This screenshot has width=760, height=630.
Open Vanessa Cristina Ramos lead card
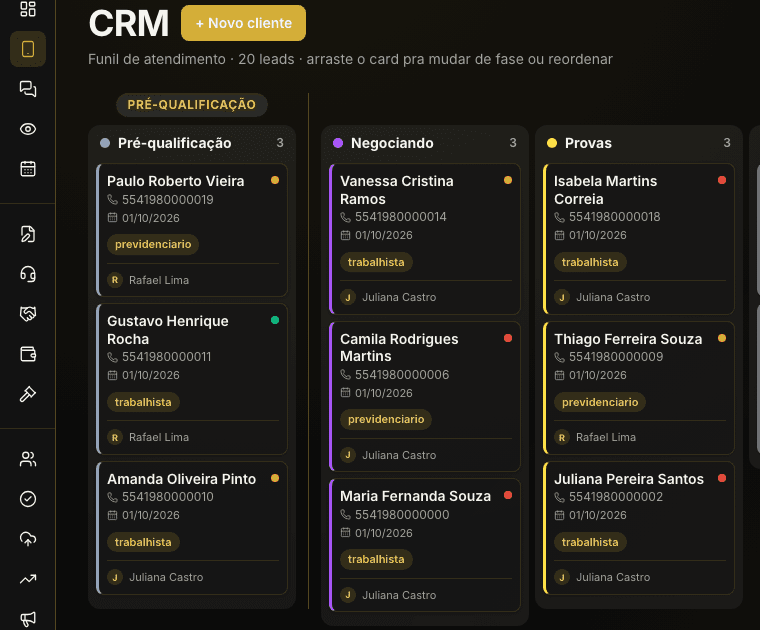coord(425,239)
